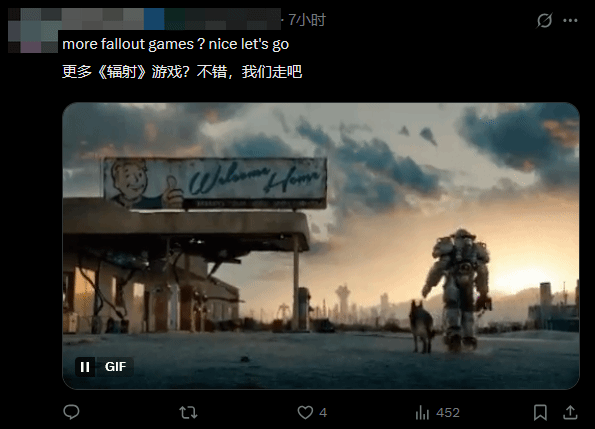The width and height of the screenshot is (595, 429).
Task: Click the dog walking in the GIF
Action: pyautogui.click(x=422, y=326)
